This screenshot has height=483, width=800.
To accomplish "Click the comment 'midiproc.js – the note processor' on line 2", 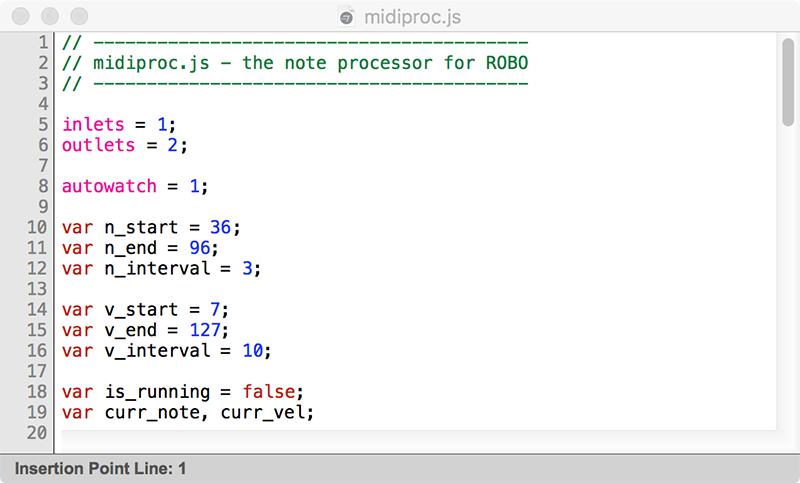I will tap(262, 63).
